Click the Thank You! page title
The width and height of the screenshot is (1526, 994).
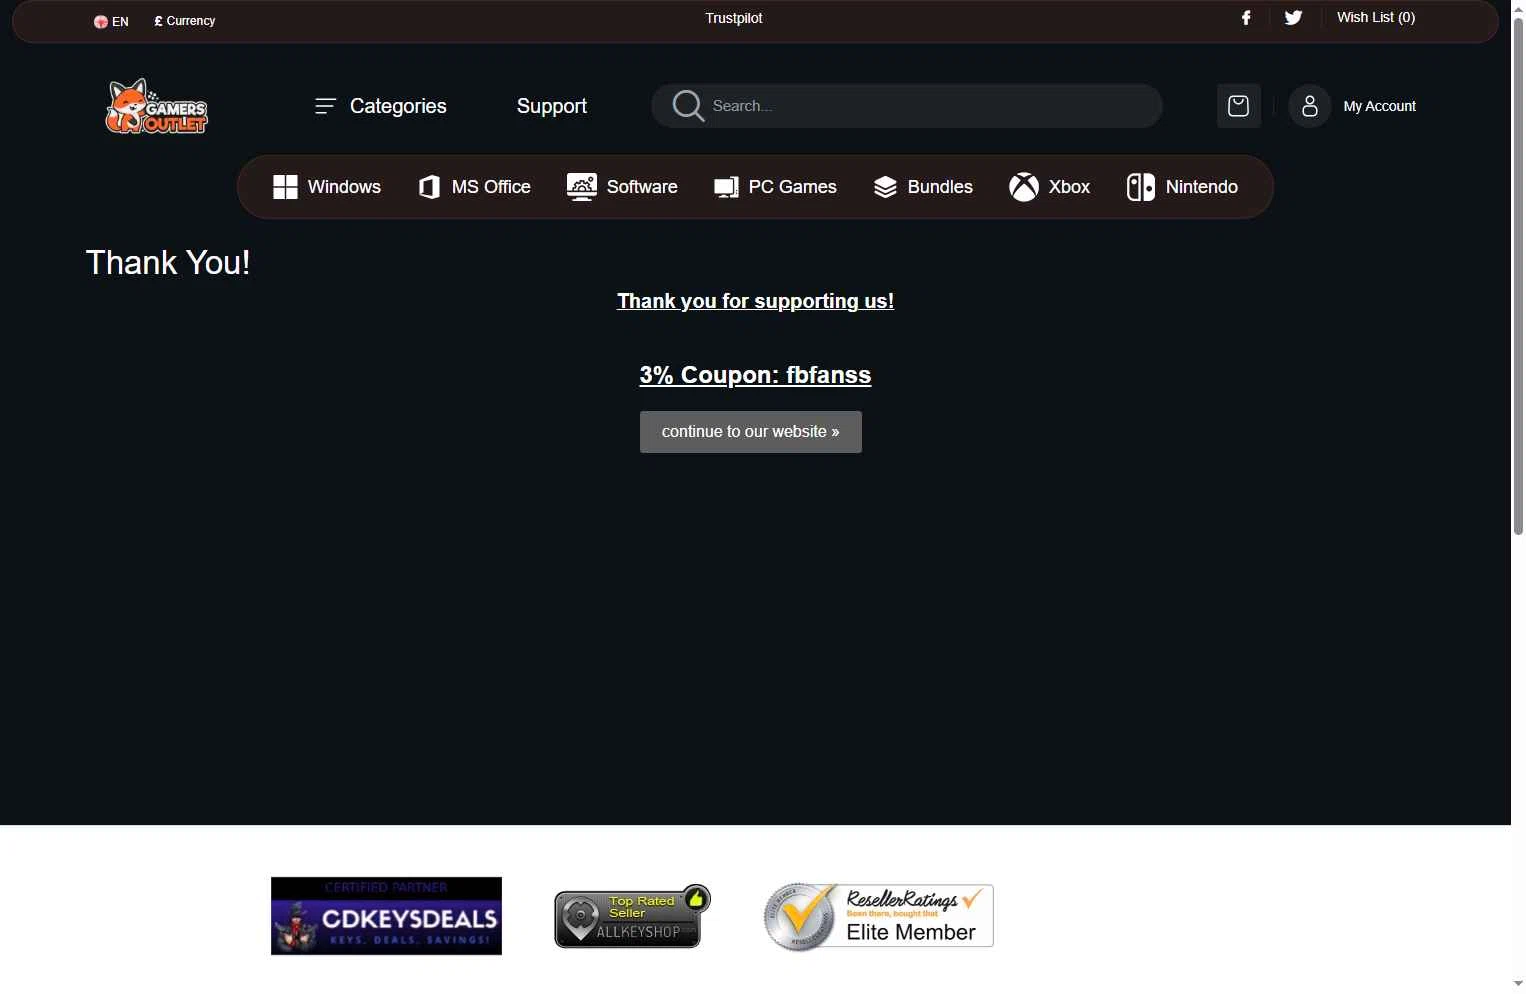(168, 263)
